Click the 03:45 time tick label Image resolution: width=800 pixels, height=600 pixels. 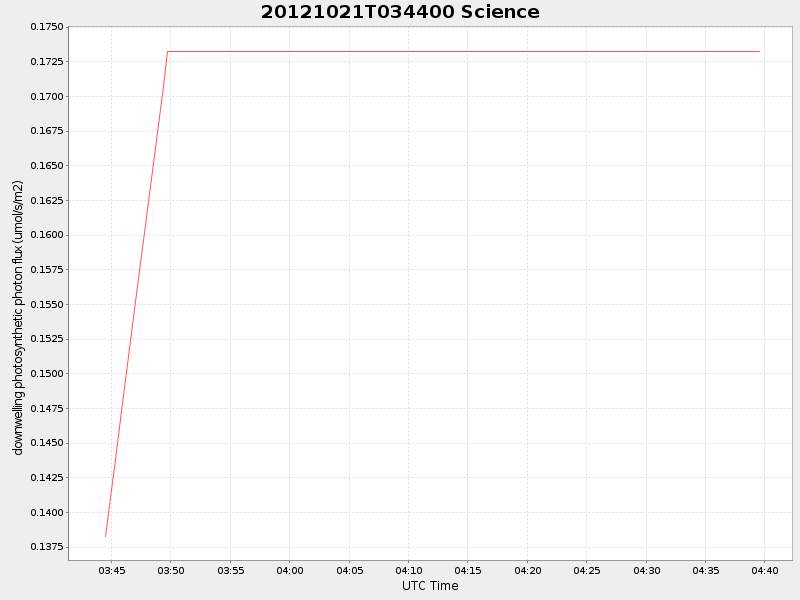click(x=112, y=570)
